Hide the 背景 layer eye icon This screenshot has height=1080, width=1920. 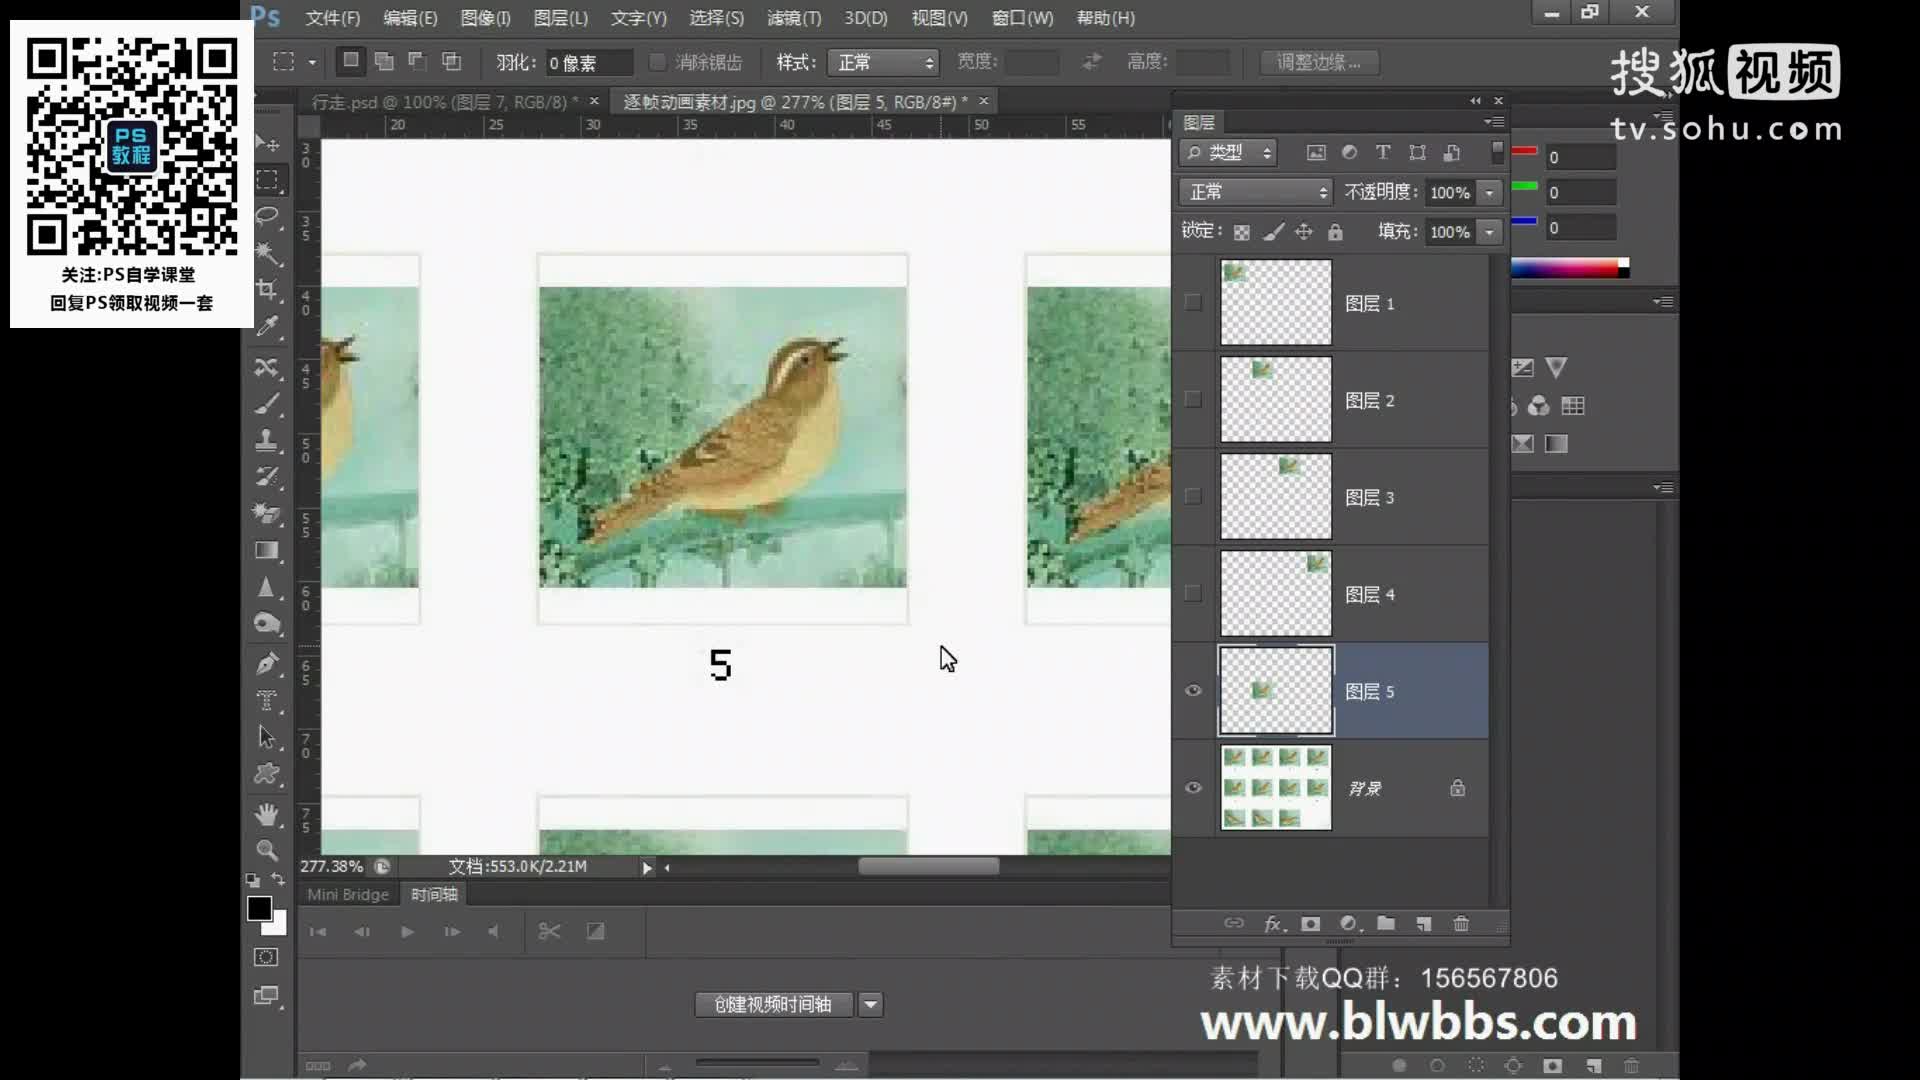click(1193, 787)
